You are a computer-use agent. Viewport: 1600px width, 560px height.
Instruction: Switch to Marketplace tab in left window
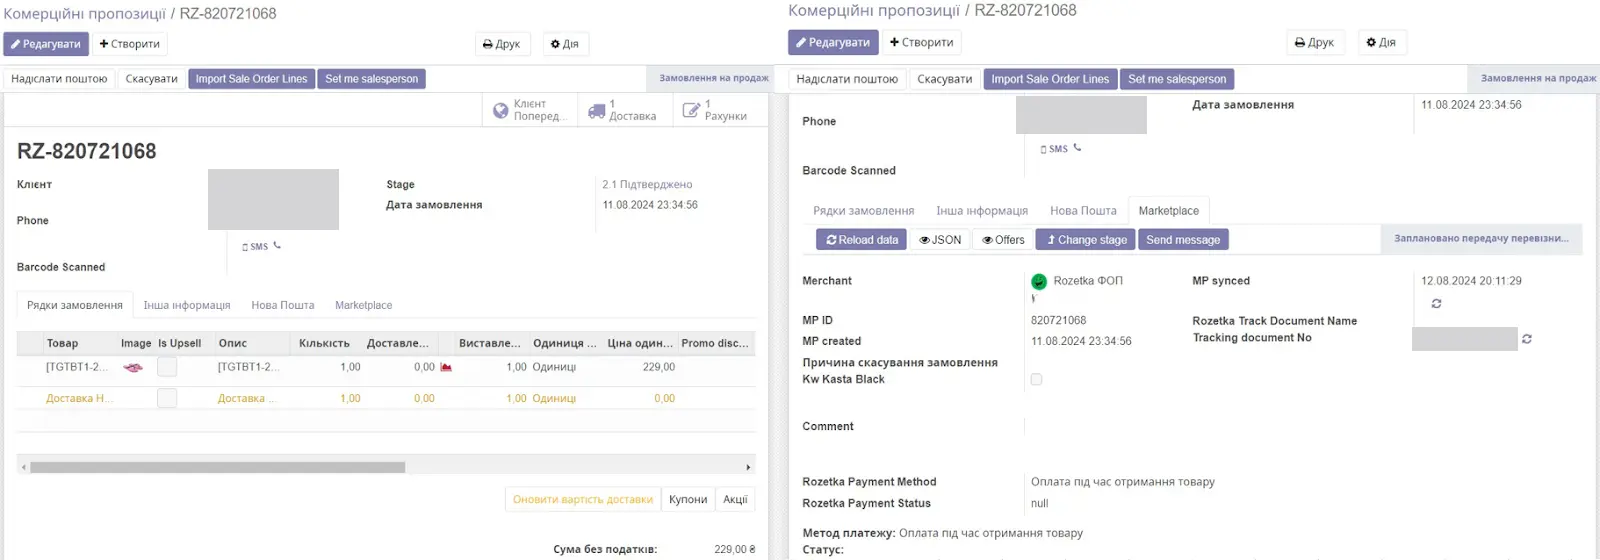pyautogui.click(x=364, y=305)
